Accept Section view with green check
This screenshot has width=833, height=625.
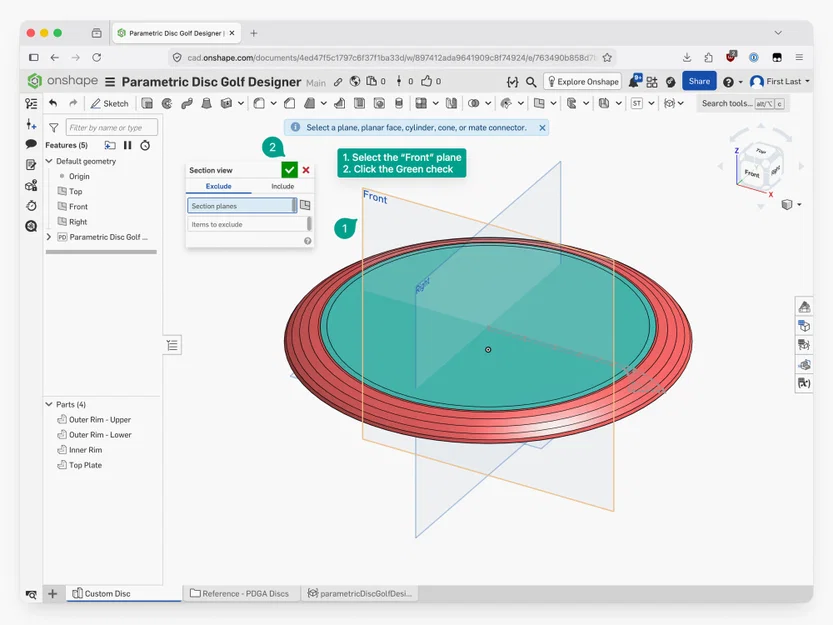pos(290,170)
